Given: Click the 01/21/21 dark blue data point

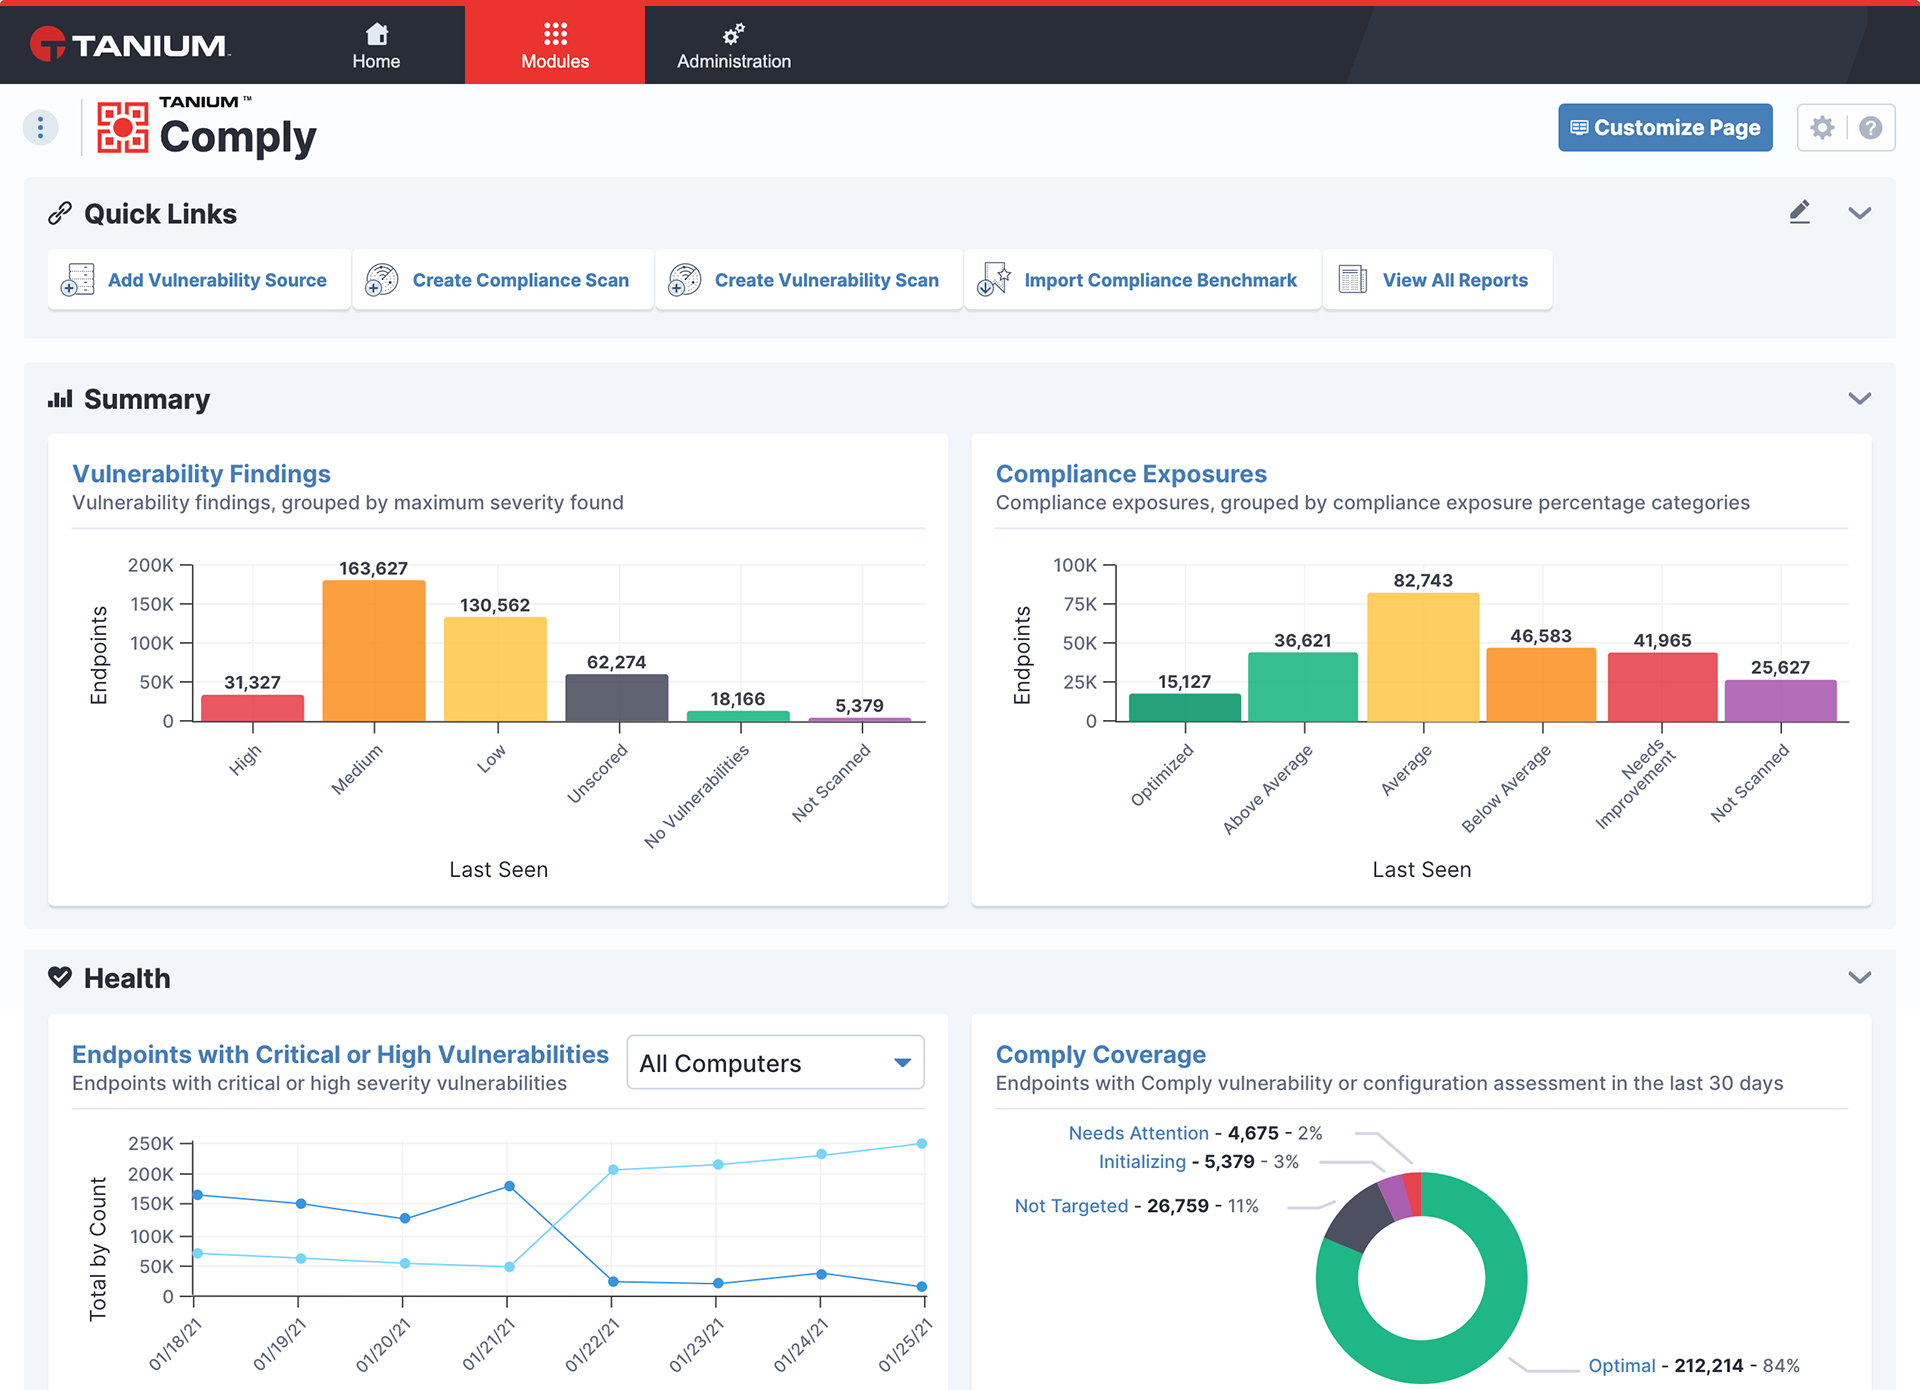Looking at the screenshot, I should pyautogui.click(x=509, y=1186).
